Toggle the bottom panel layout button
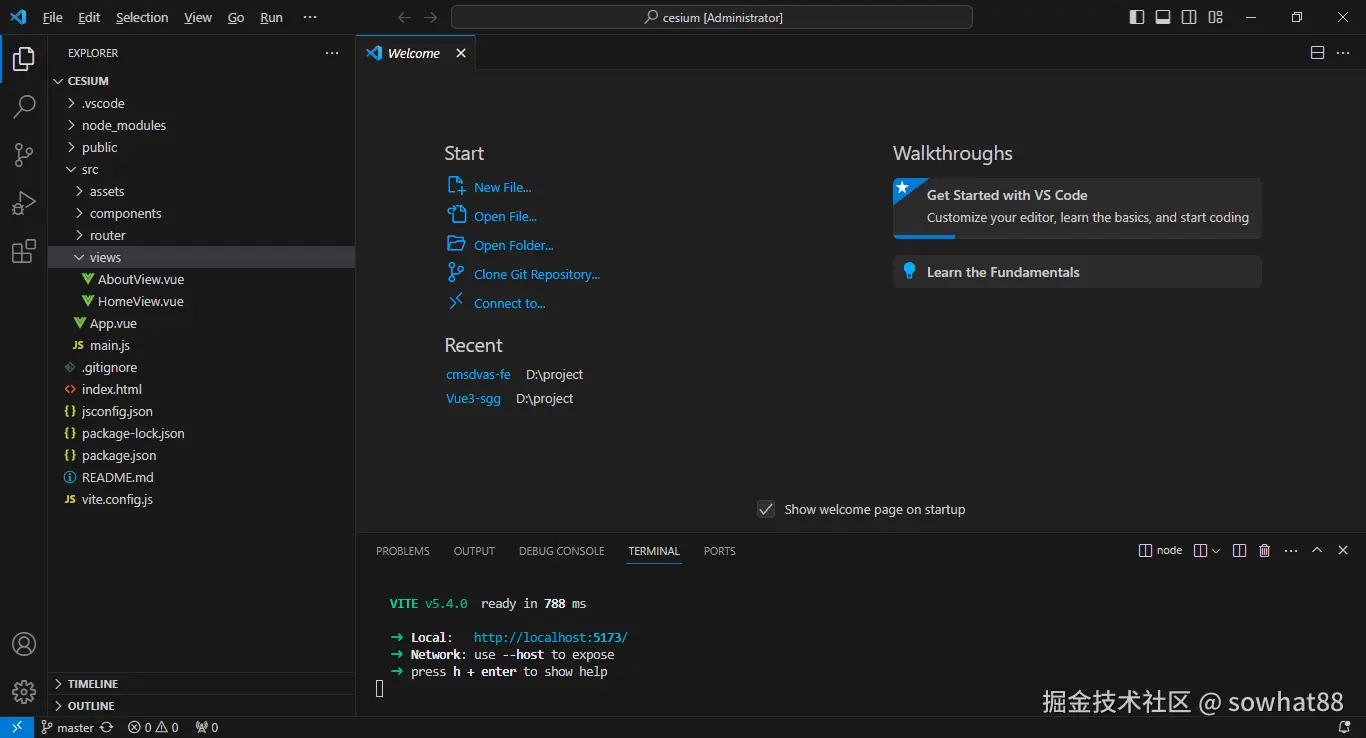 point(1163,17)
